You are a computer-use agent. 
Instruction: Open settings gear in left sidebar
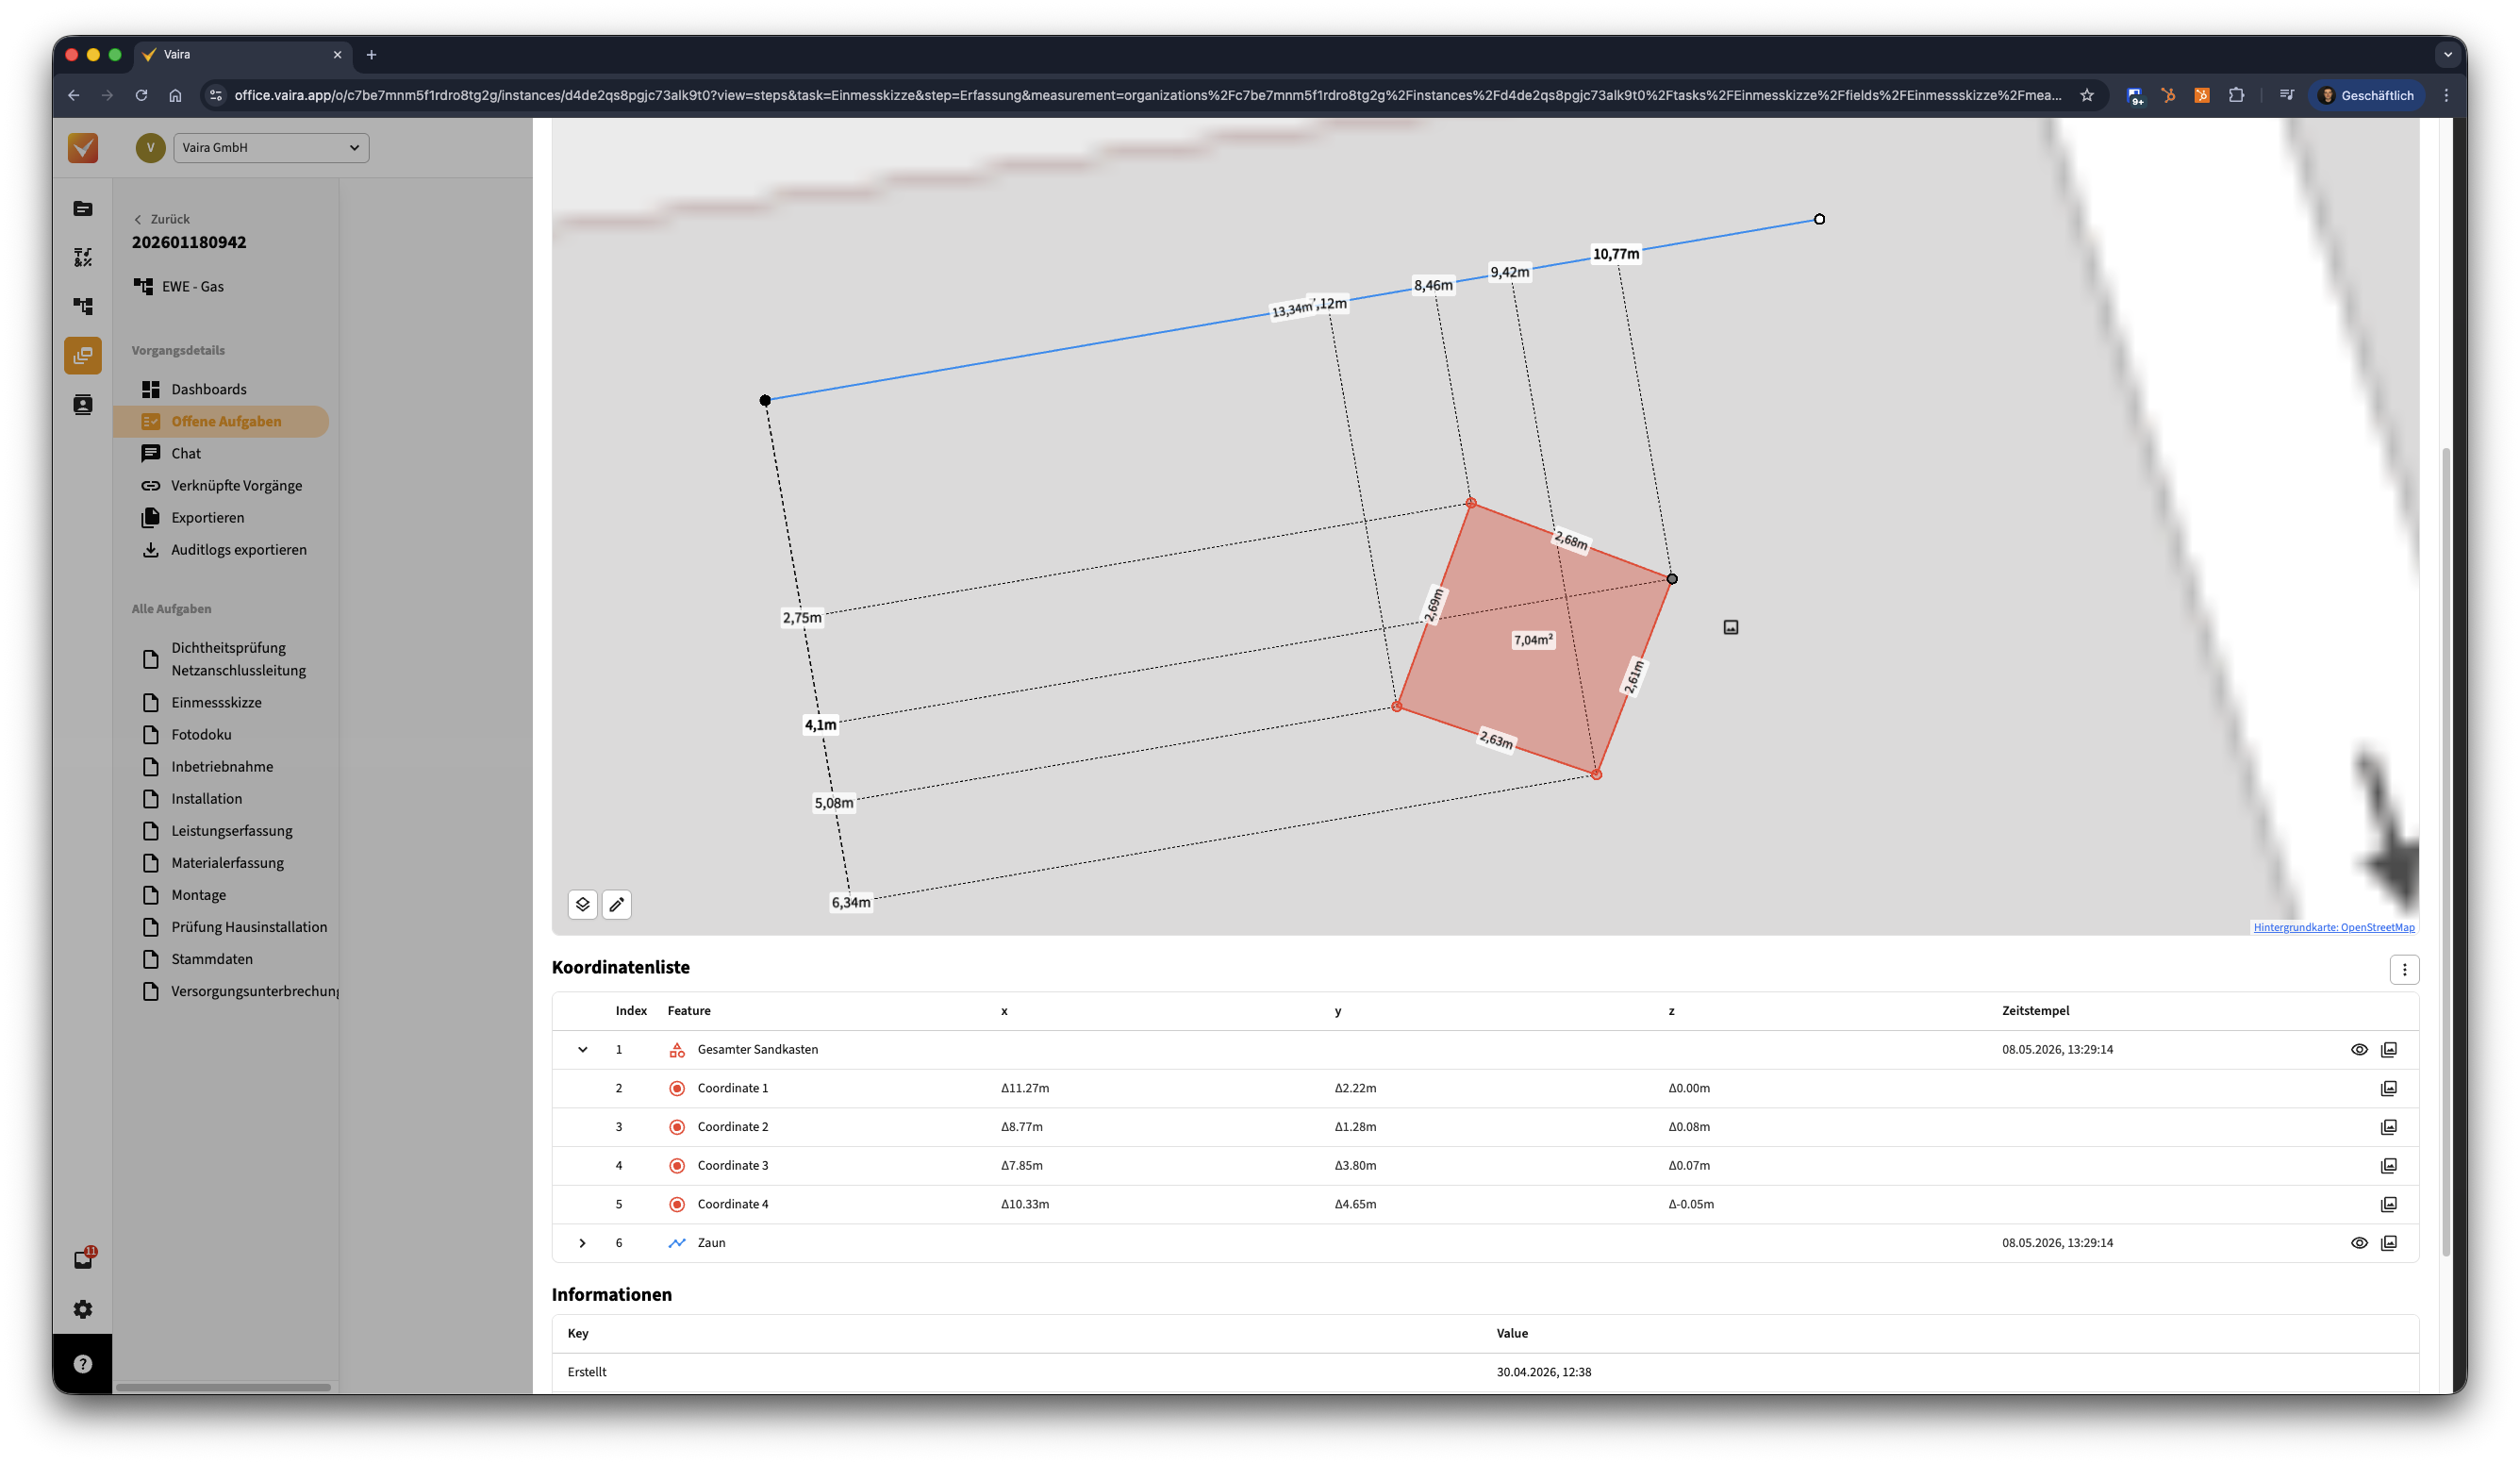(83, 1309)
